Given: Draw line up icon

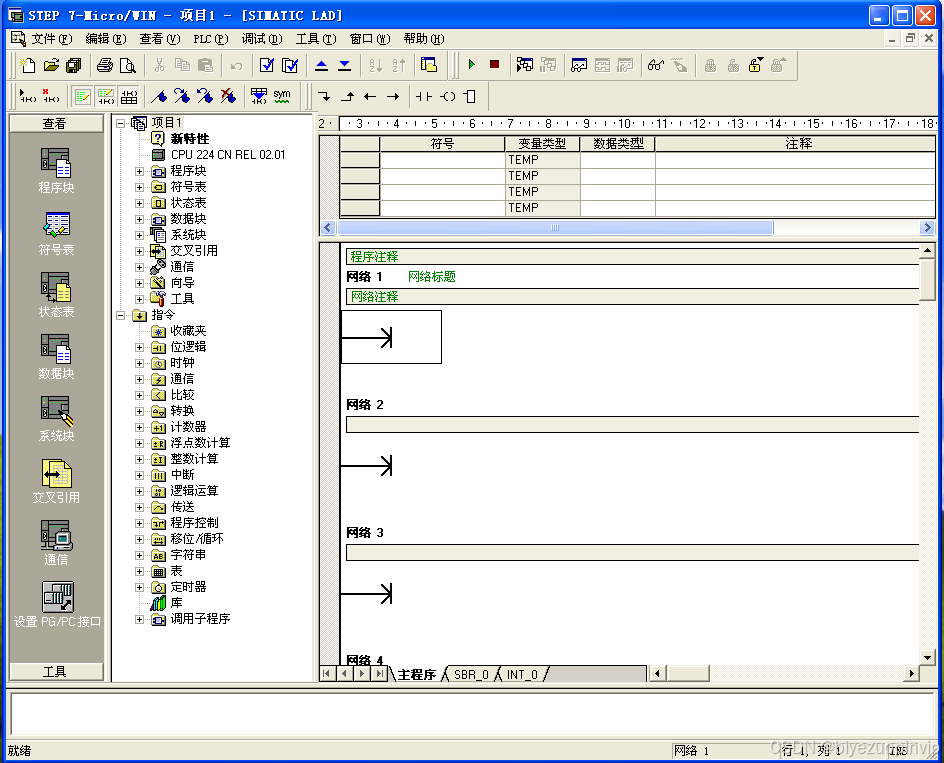Looking at the screenshot, I should coord(347,96).
